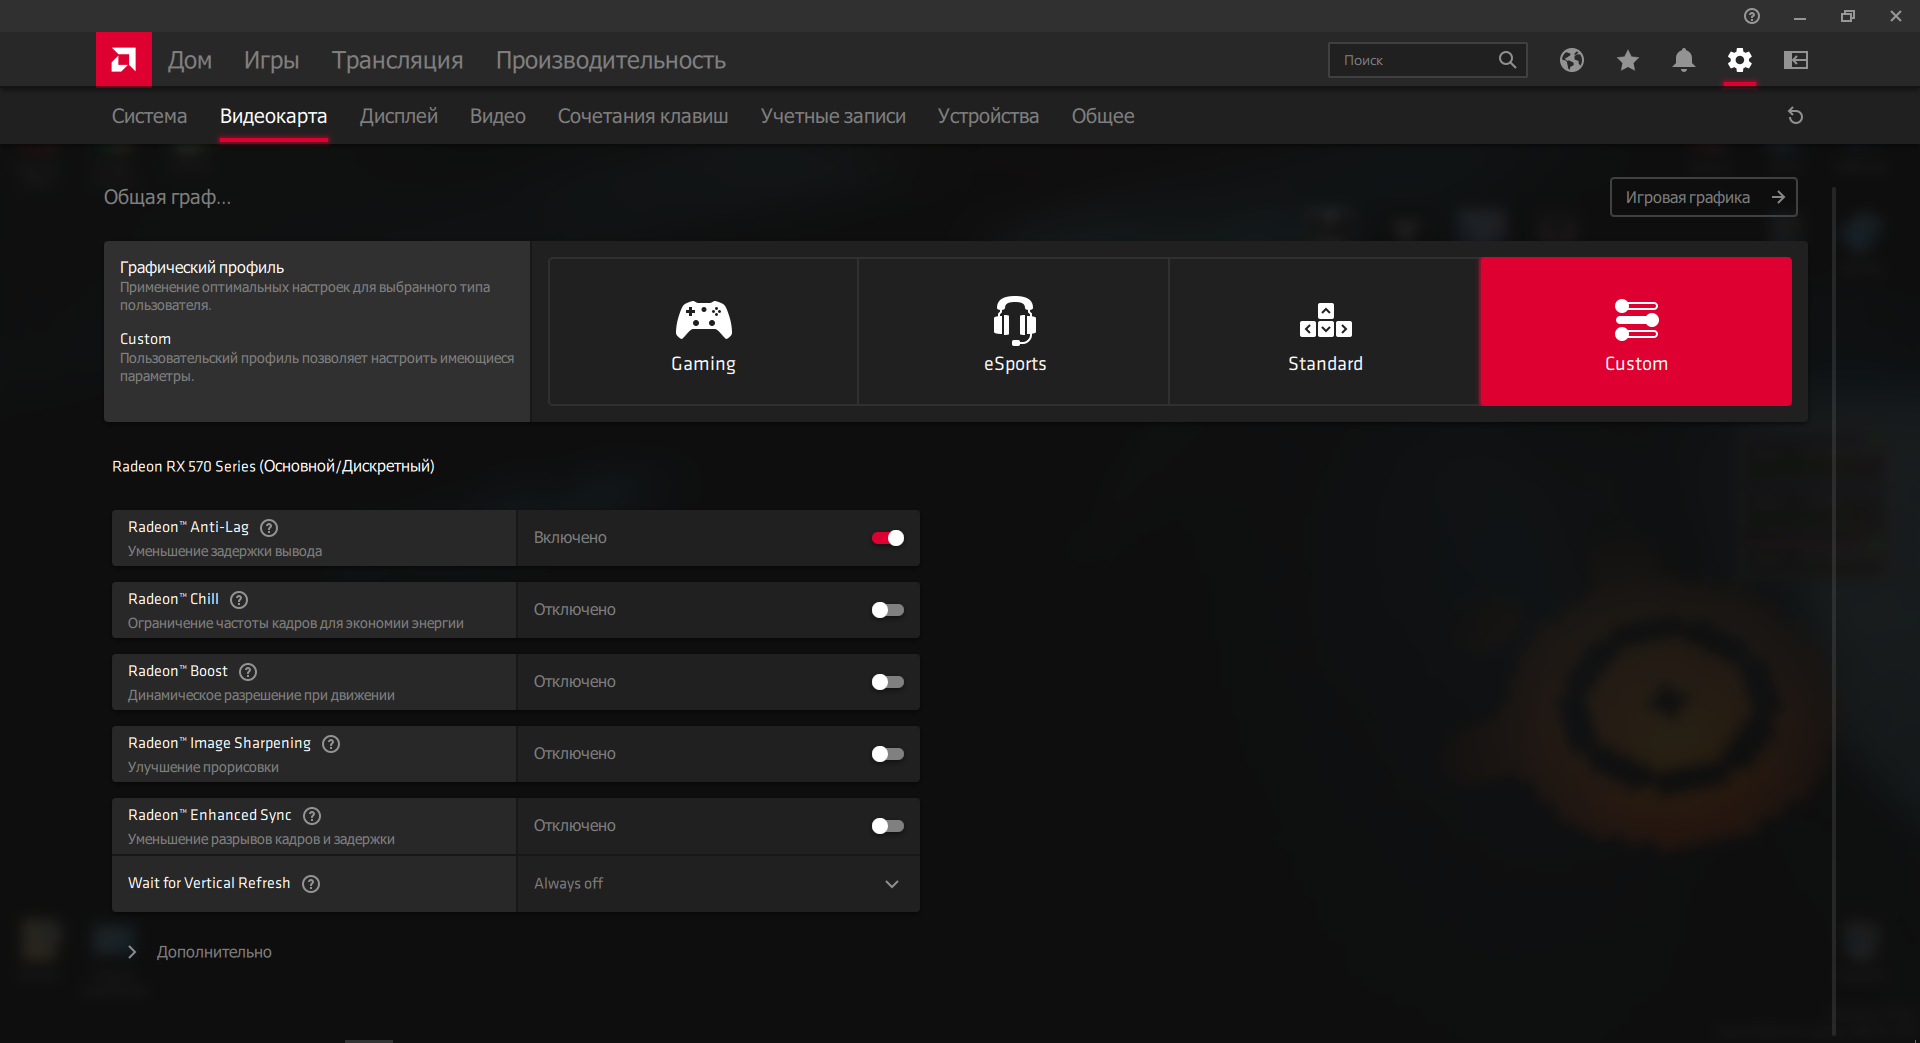Switch to Видео settings tab
The width and height of the screenshot is (1920, 1043).
coord(498,116)
